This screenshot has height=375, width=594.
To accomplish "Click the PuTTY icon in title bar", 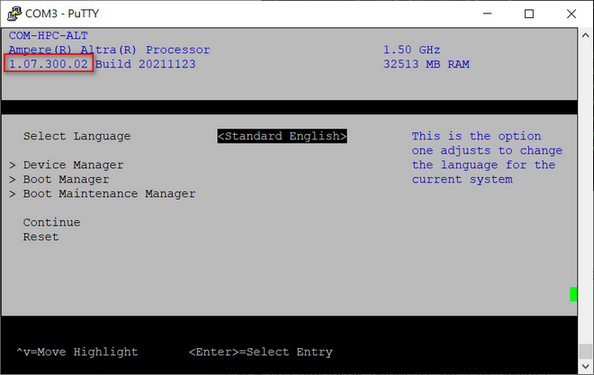I will [14, 13].
